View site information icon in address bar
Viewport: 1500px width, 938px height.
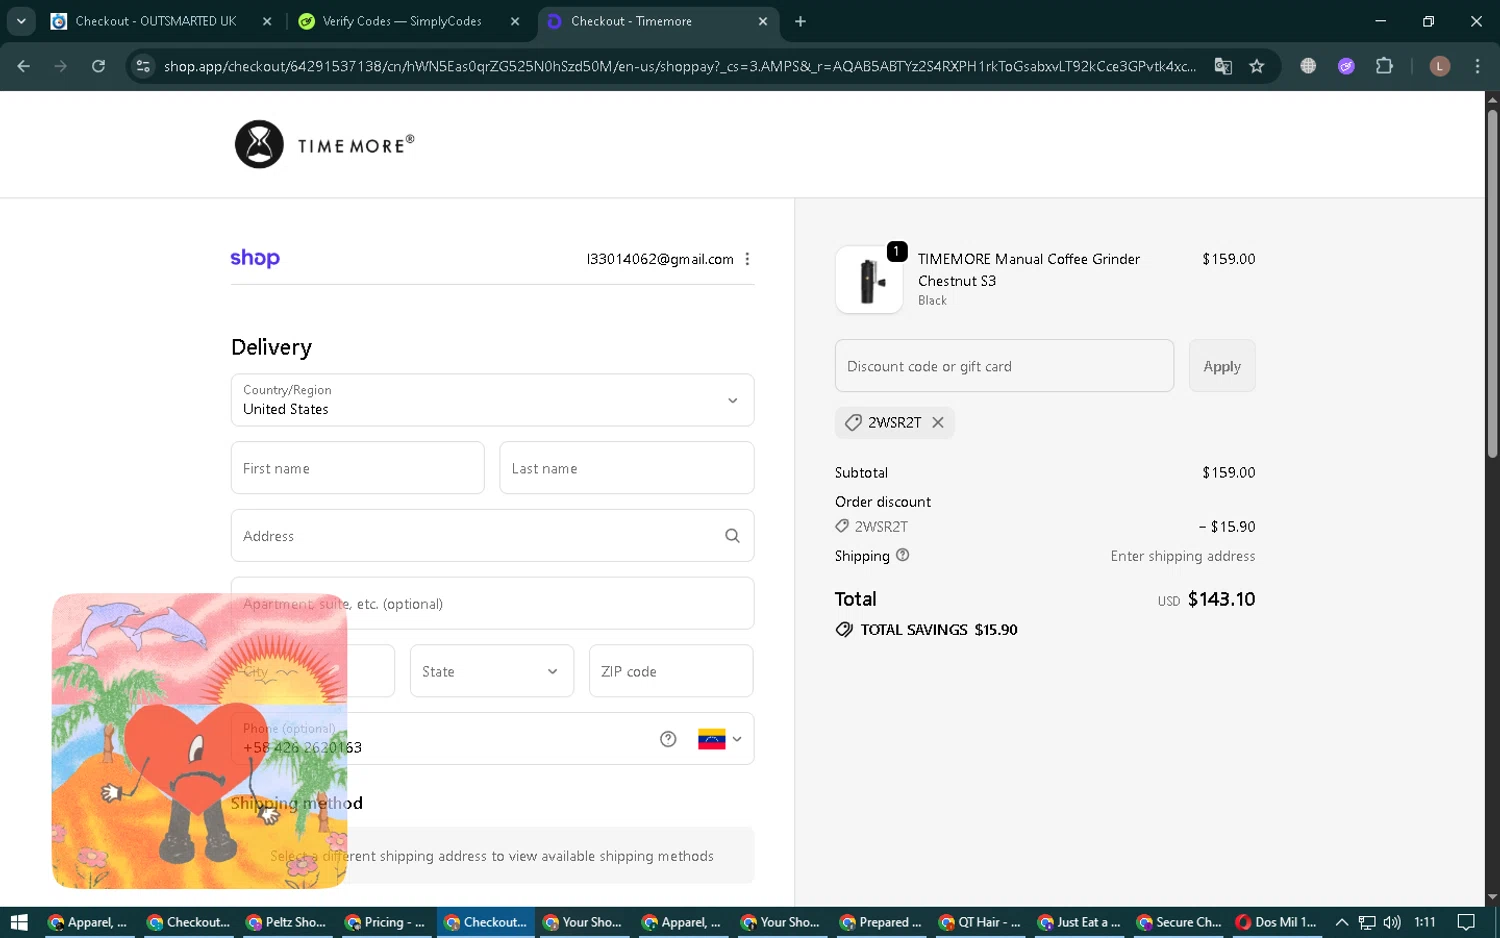tap(143, 66)
